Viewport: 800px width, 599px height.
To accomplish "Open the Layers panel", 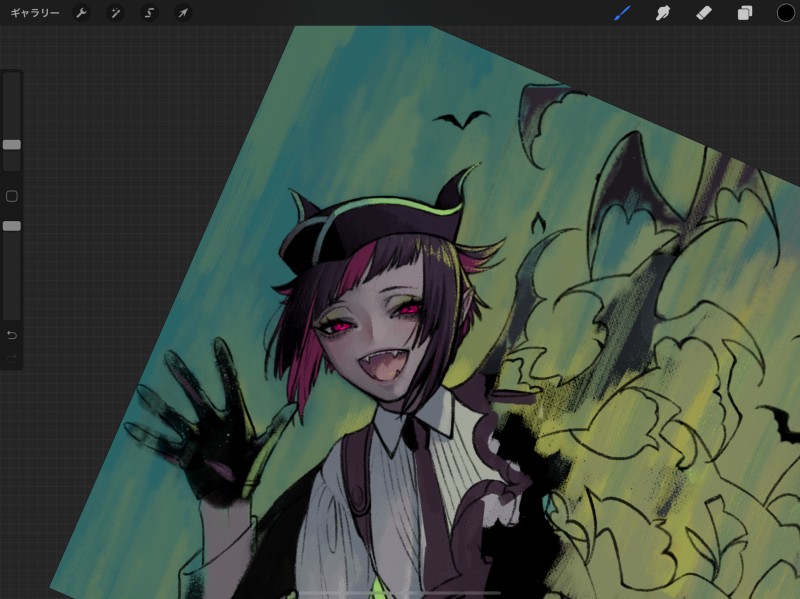I will 744,13.
